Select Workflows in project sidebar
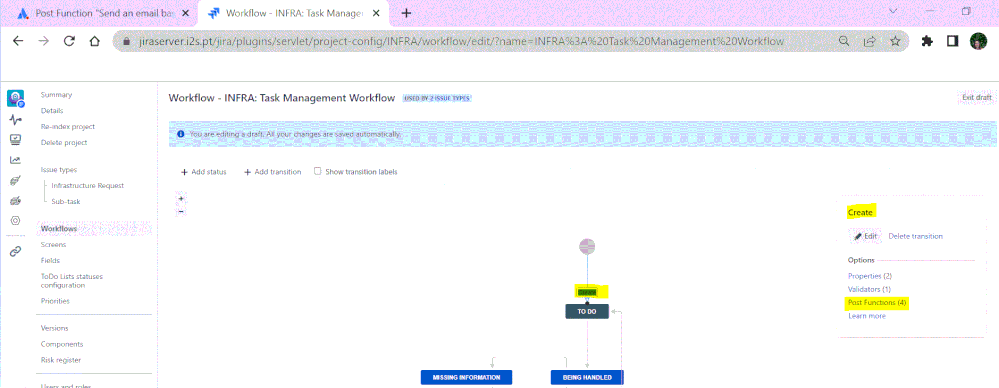Screen dimensions: 999x388 coord(59,229)
